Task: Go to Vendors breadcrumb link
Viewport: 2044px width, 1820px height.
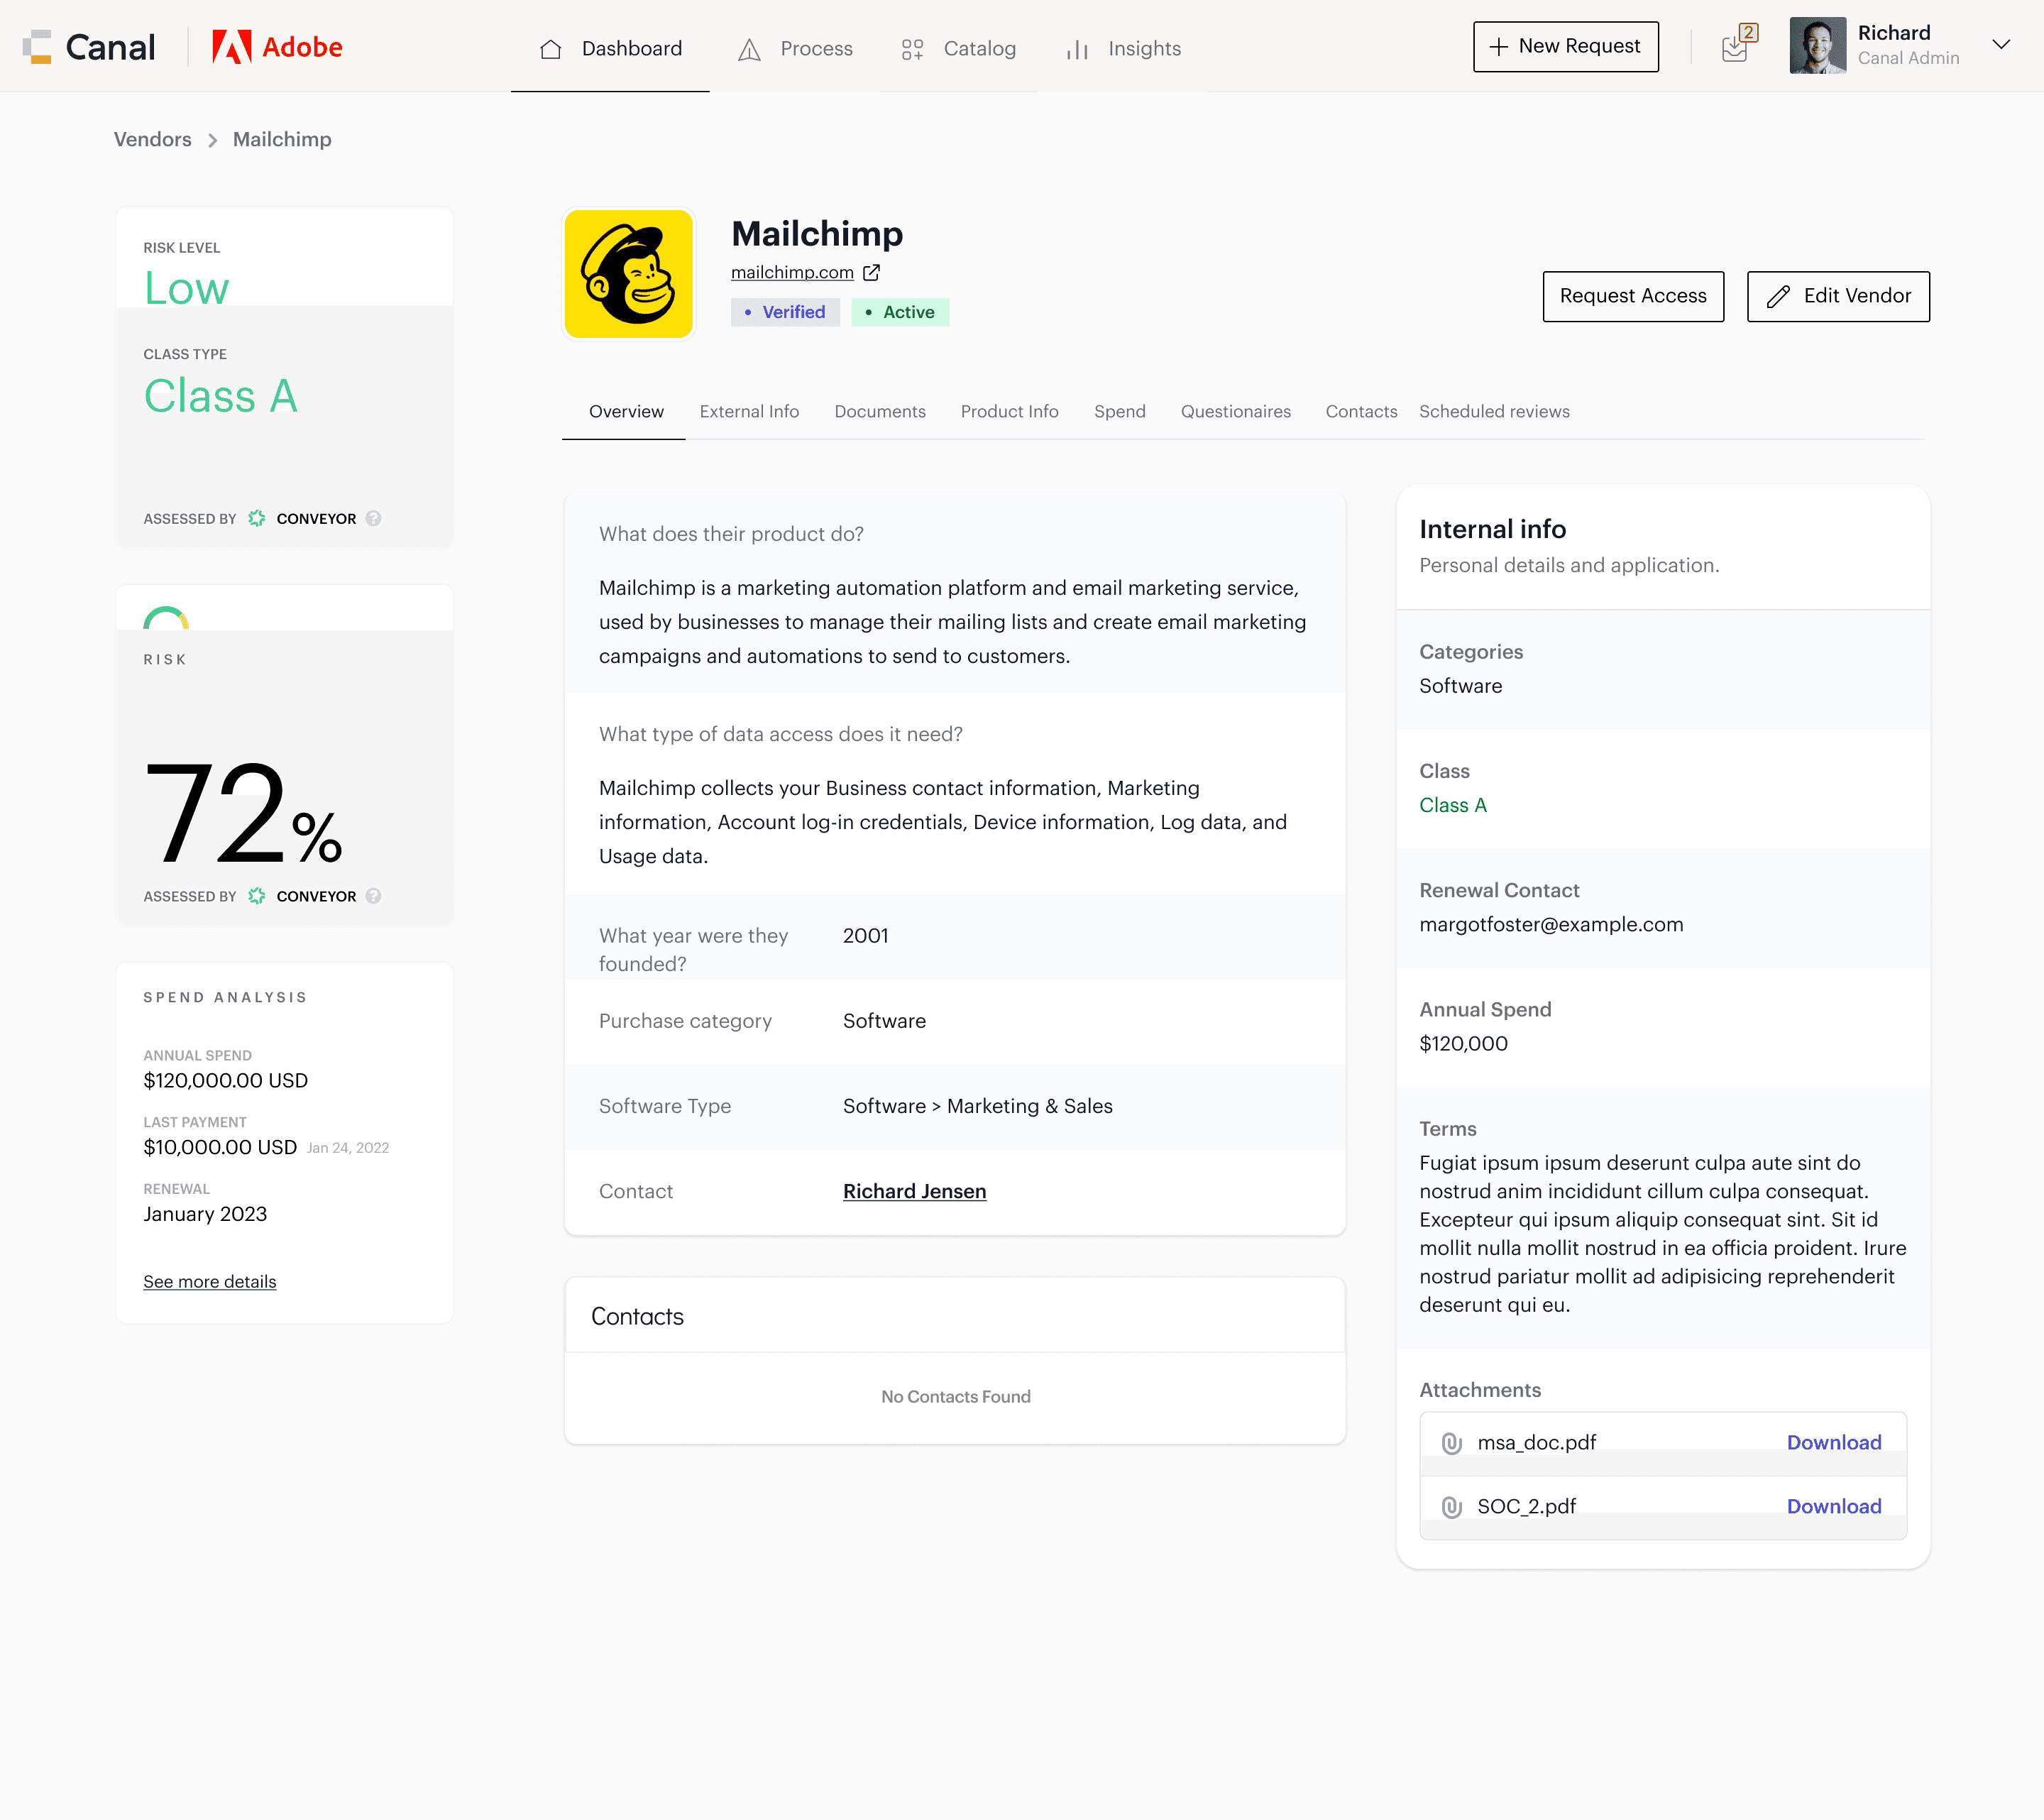Action: tap(152, 140)
